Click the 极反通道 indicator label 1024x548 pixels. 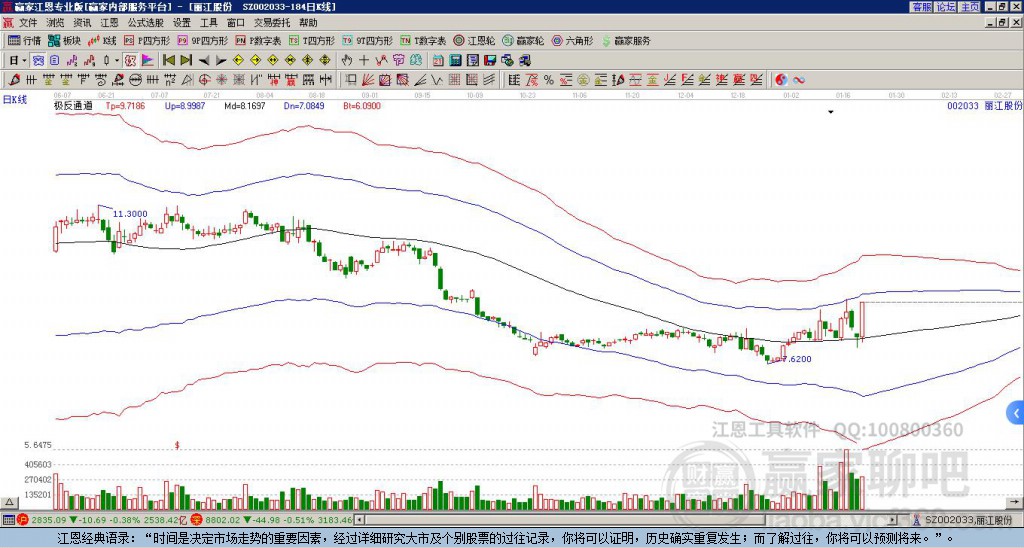(x=73, y=105)
